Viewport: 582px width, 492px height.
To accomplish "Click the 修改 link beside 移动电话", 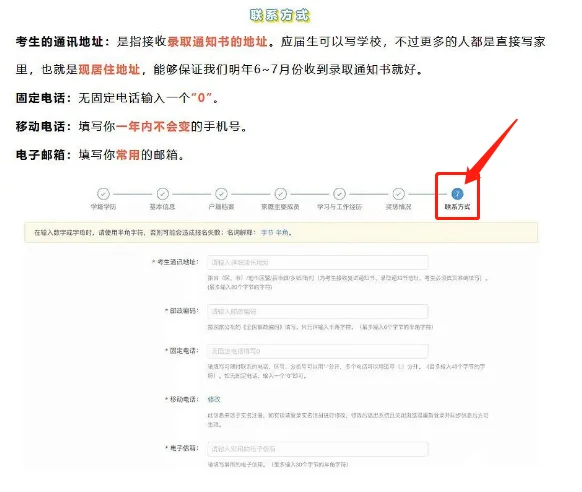I will (x=214, y=399).
